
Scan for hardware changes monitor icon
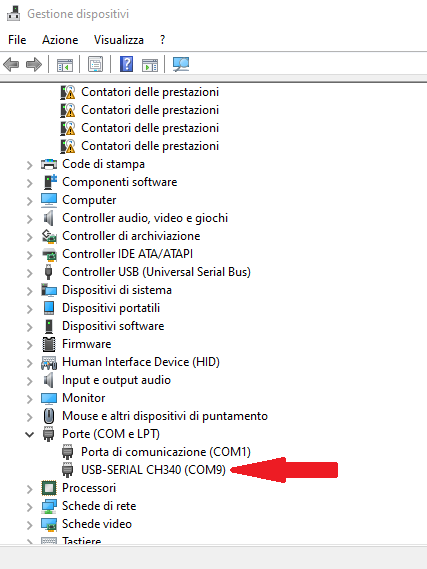181,65
